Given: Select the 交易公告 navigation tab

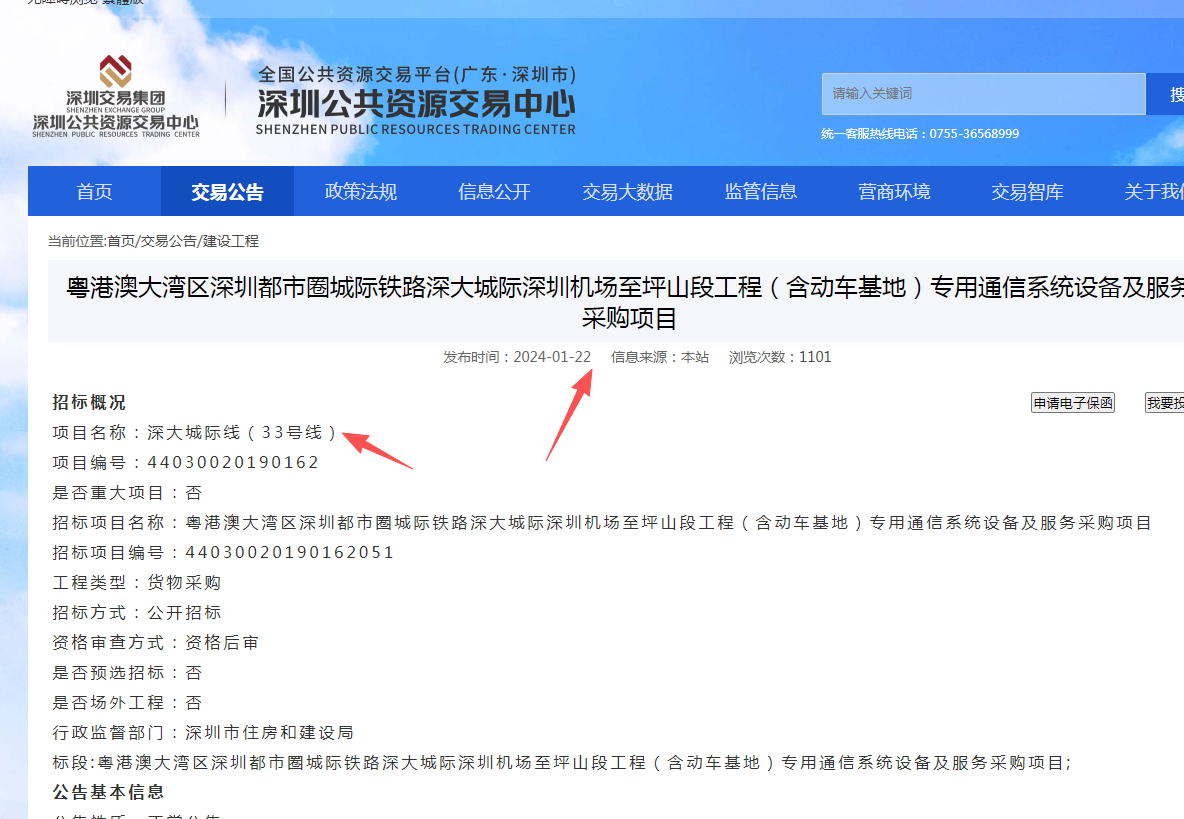Looking at the screenshot, I should click(227, 192).
